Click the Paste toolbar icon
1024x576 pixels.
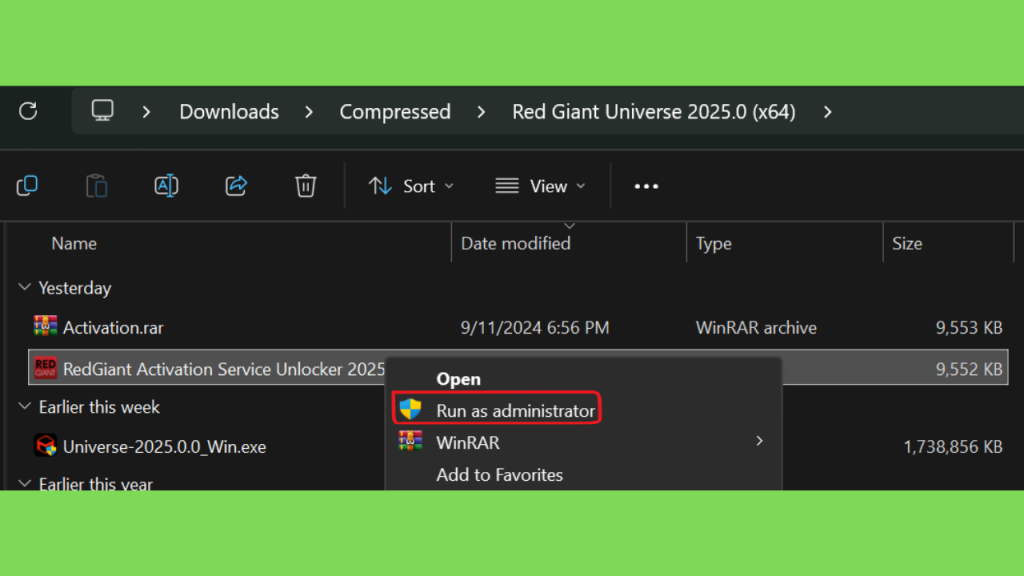click(97, 186)
